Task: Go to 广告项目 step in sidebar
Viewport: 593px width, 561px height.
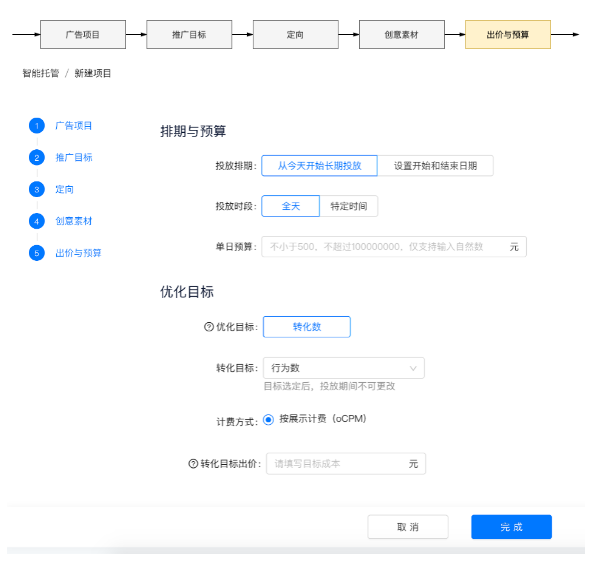Action: tap(74, 126)
